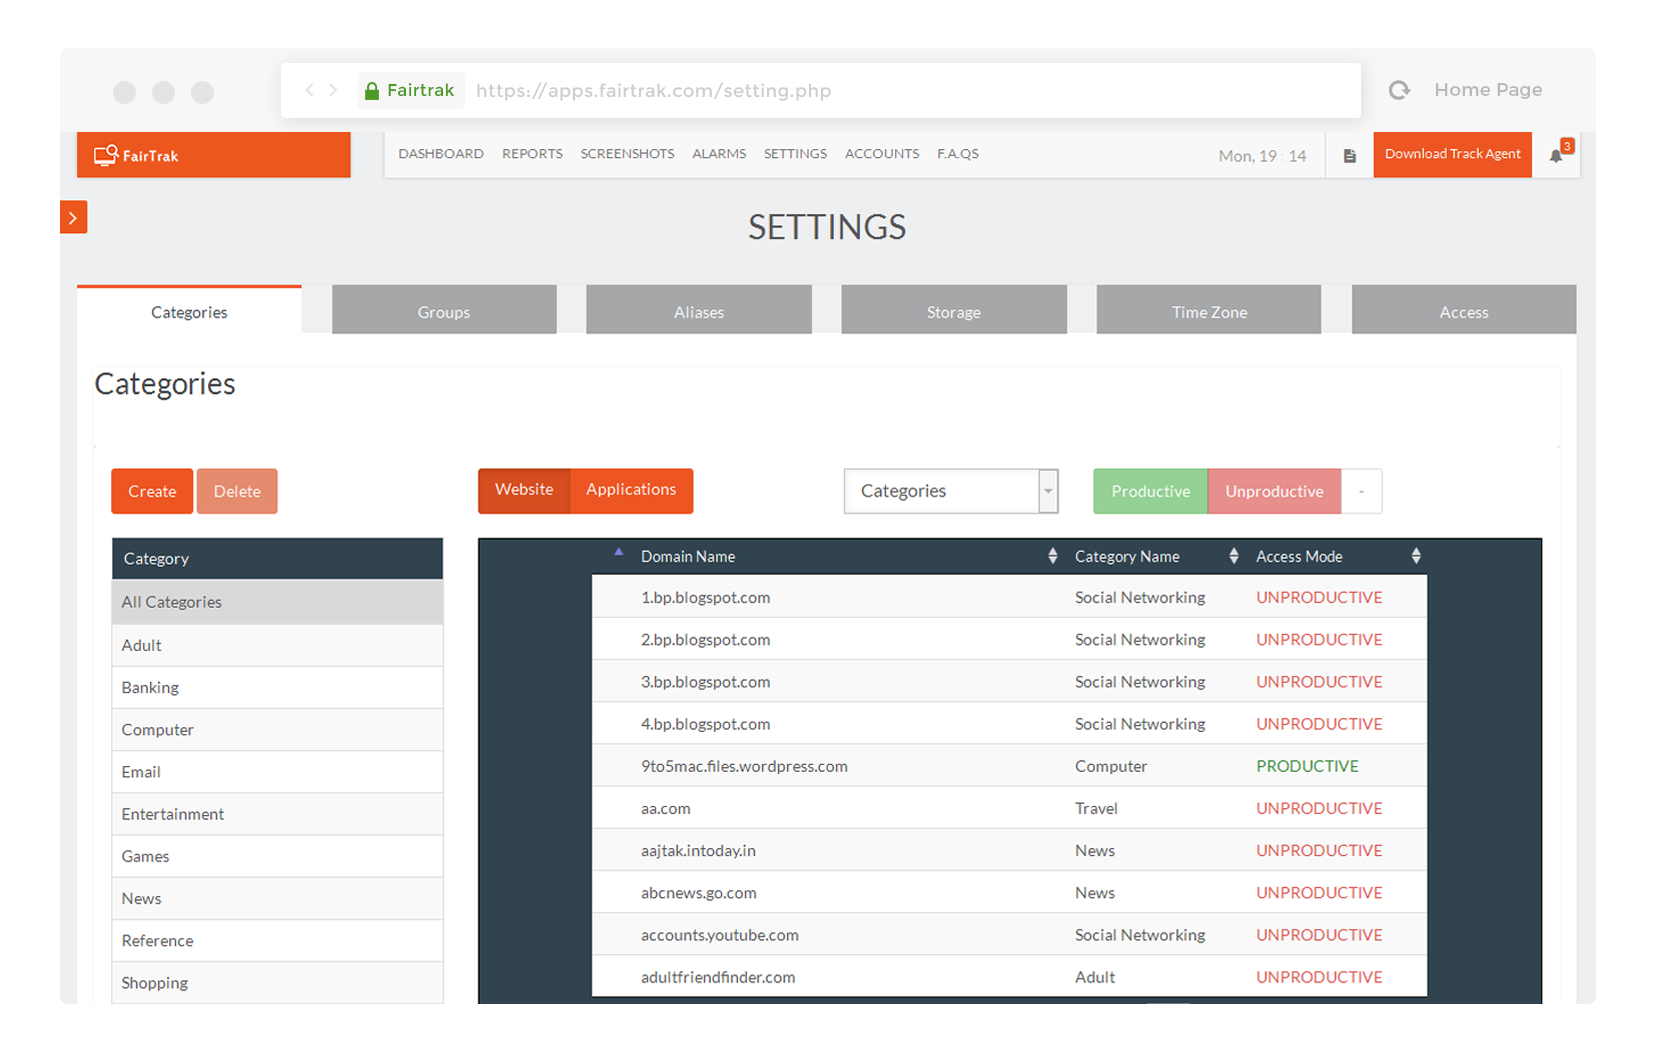Expand the orange sidebar chevron
1658x1049 pixels.
(73, 217)
